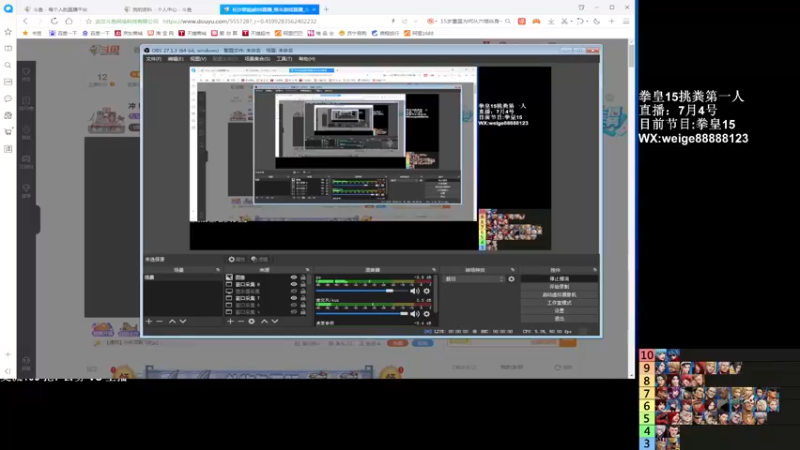Open the 场景集合(S) menu in OBS
Screen dimensions: 800x450
point(257,59)
